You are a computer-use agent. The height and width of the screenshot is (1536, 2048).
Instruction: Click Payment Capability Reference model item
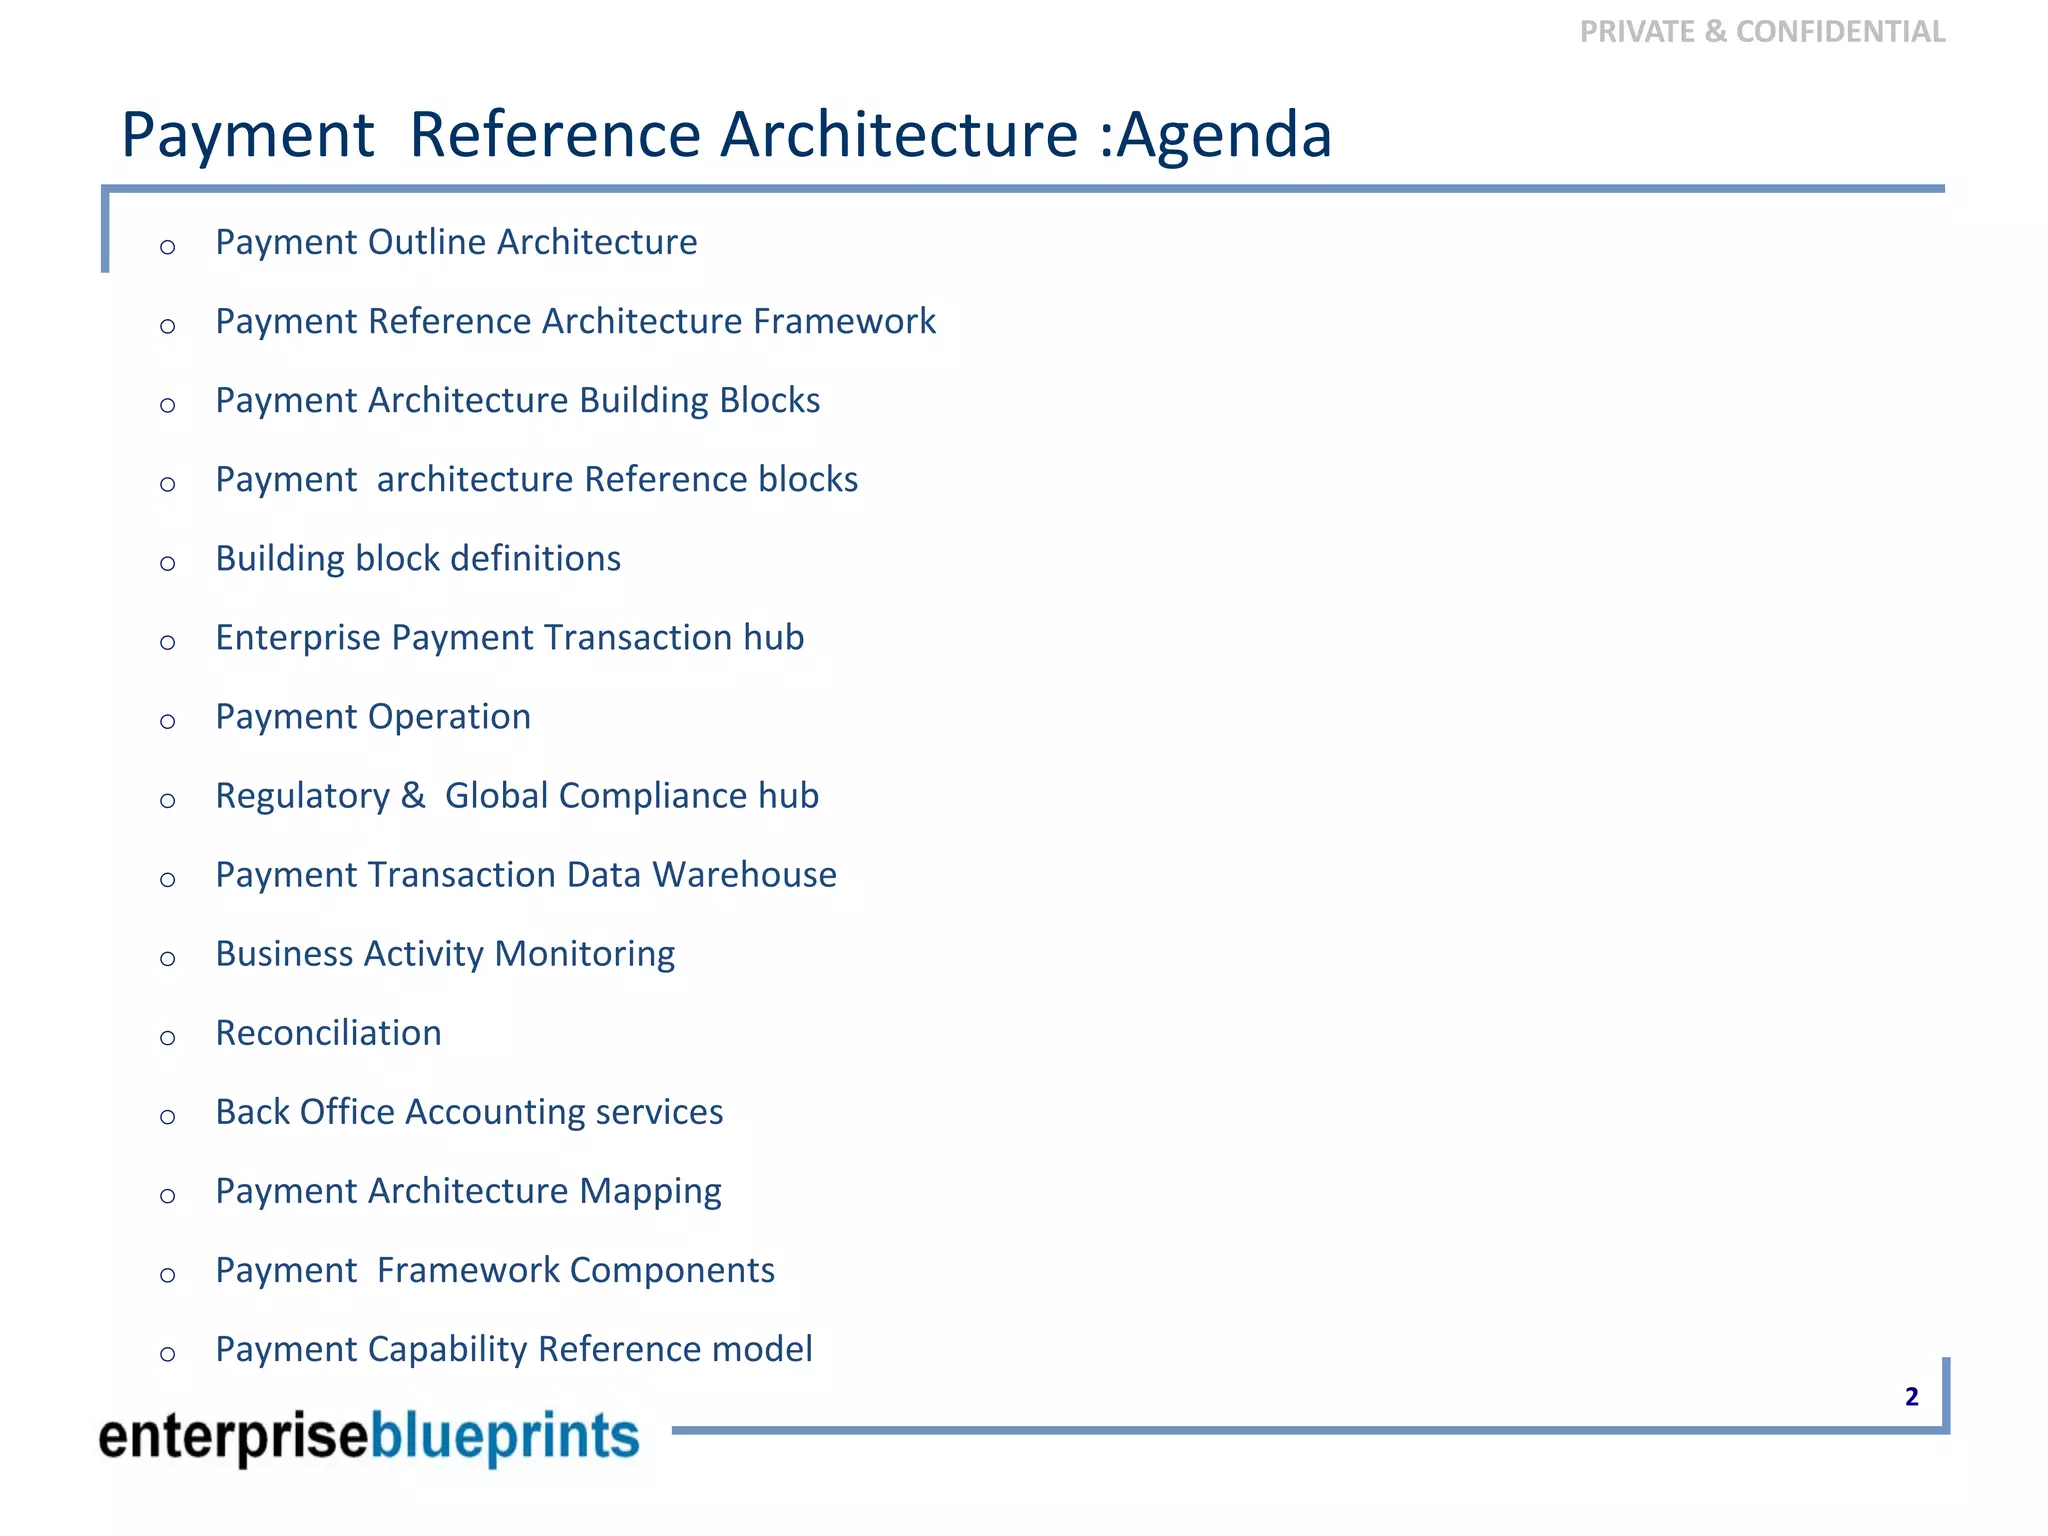pyautogui.click(x=514, y=1349)
